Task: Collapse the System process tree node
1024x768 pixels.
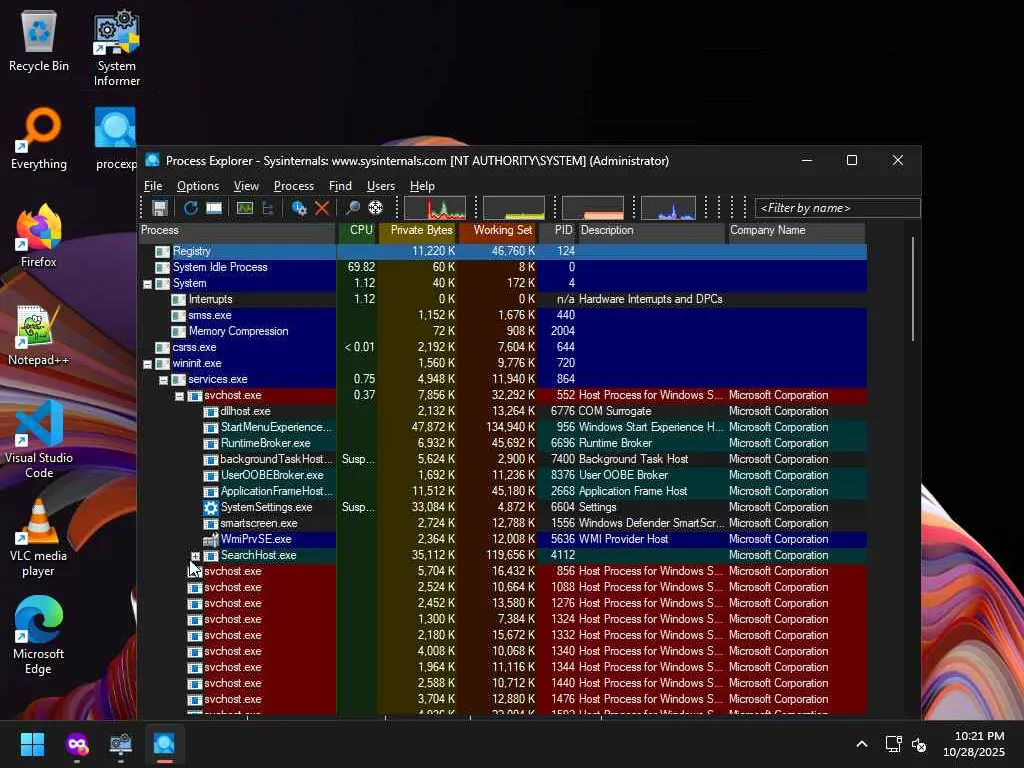Action: [148, 284]
